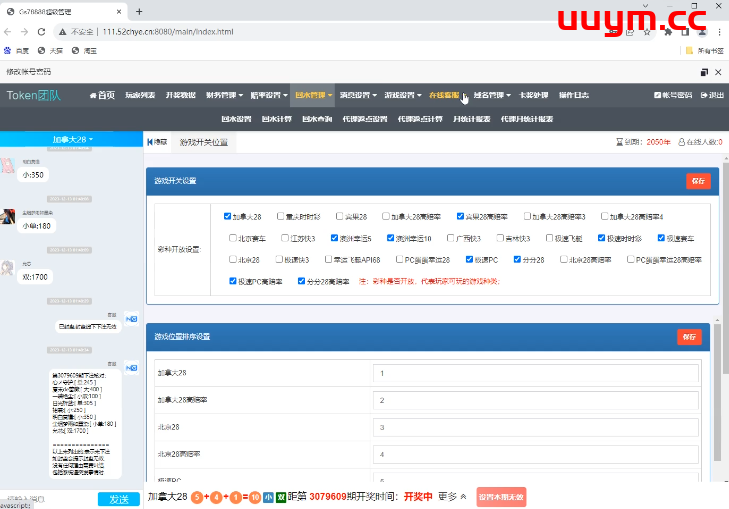Save the game switch settings with 保存
Screen dimensions: 729x509
point(698,181)
